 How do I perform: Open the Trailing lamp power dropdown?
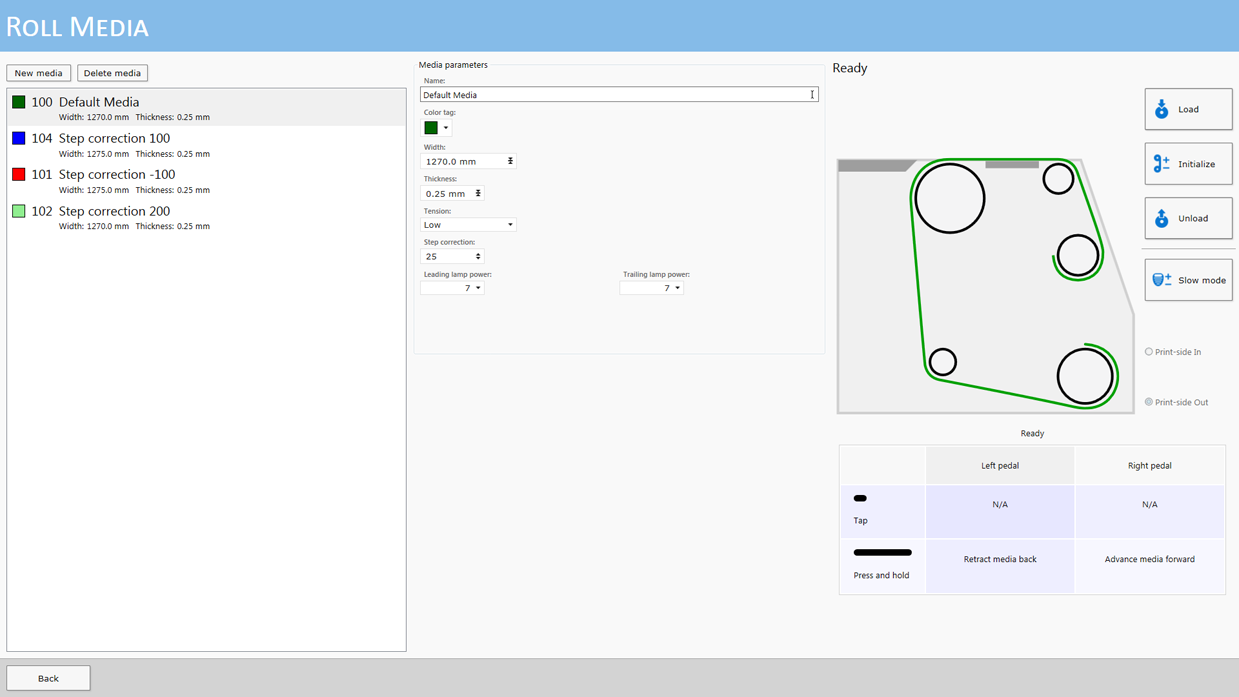click(677, 288)
